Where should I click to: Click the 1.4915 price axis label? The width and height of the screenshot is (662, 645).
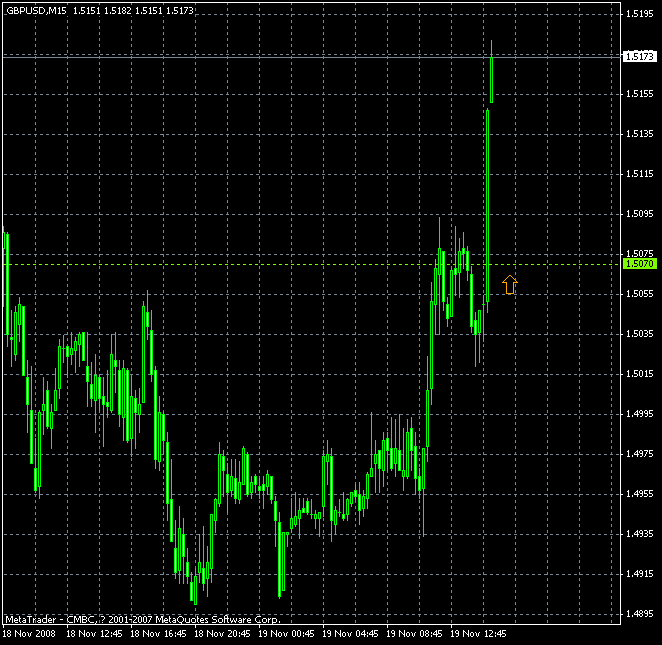pos(639,574)
